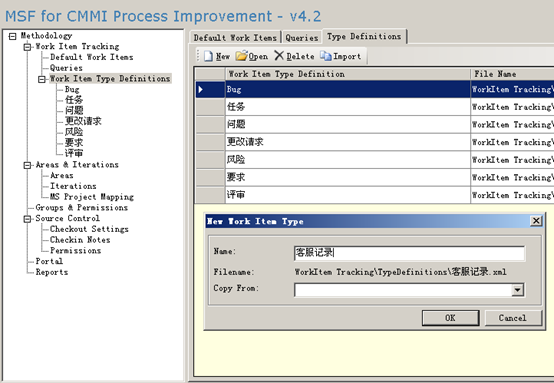This screenshot has width=554, height=383.
Task: Collapse the Areas & Iterations node
Action: tap(27, 165)
